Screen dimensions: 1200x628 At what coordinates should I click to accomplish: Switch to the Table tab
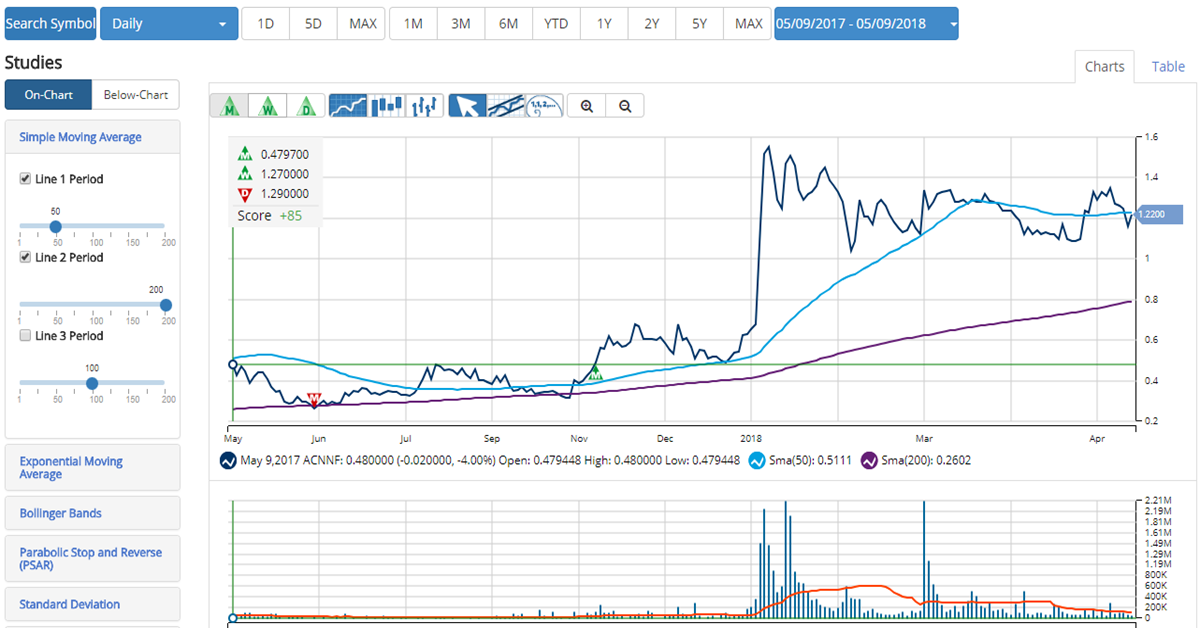click(1168, 67)
